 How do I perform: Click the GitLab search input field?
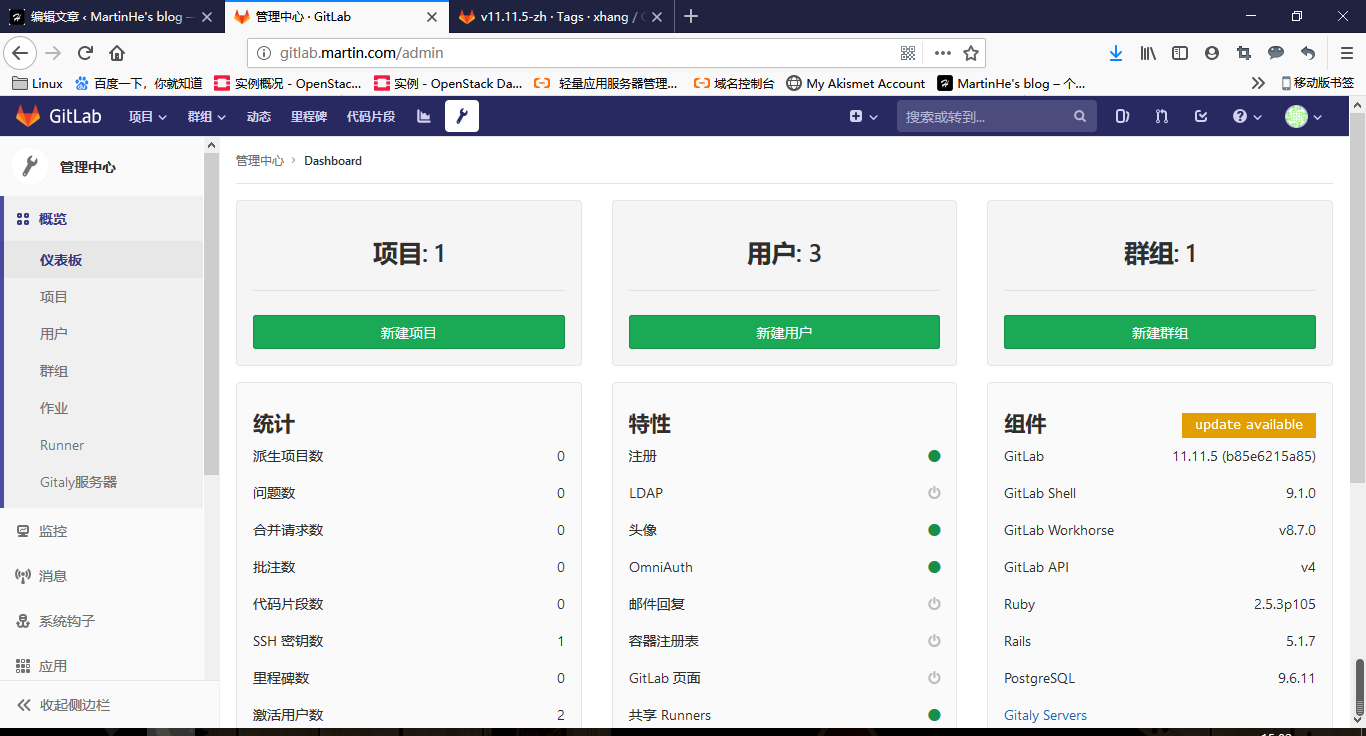click(985, 116)
